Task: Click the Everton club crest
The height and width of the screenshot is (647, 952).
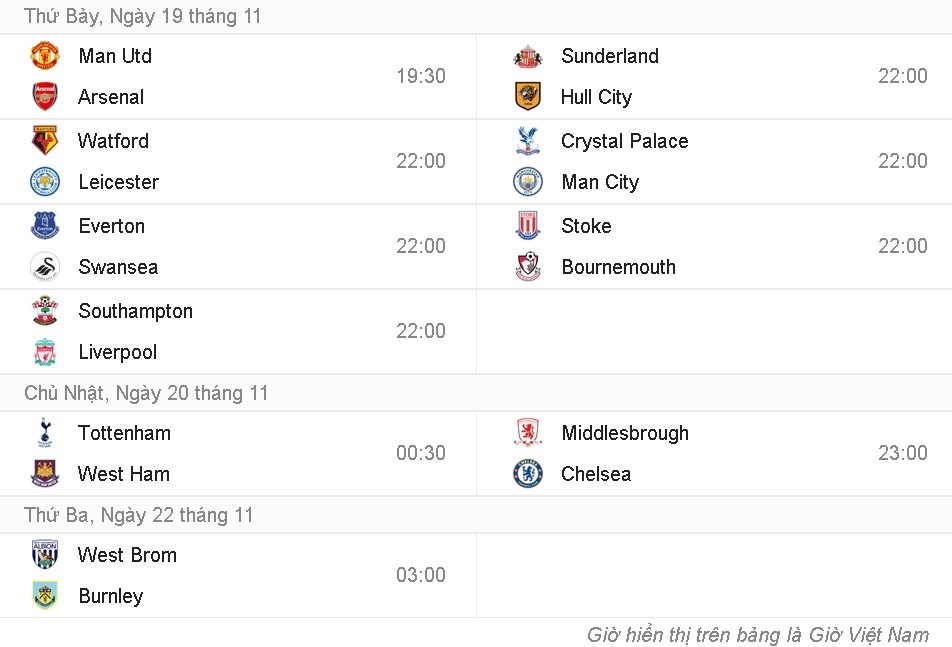Action: click(x=45, y=226)
